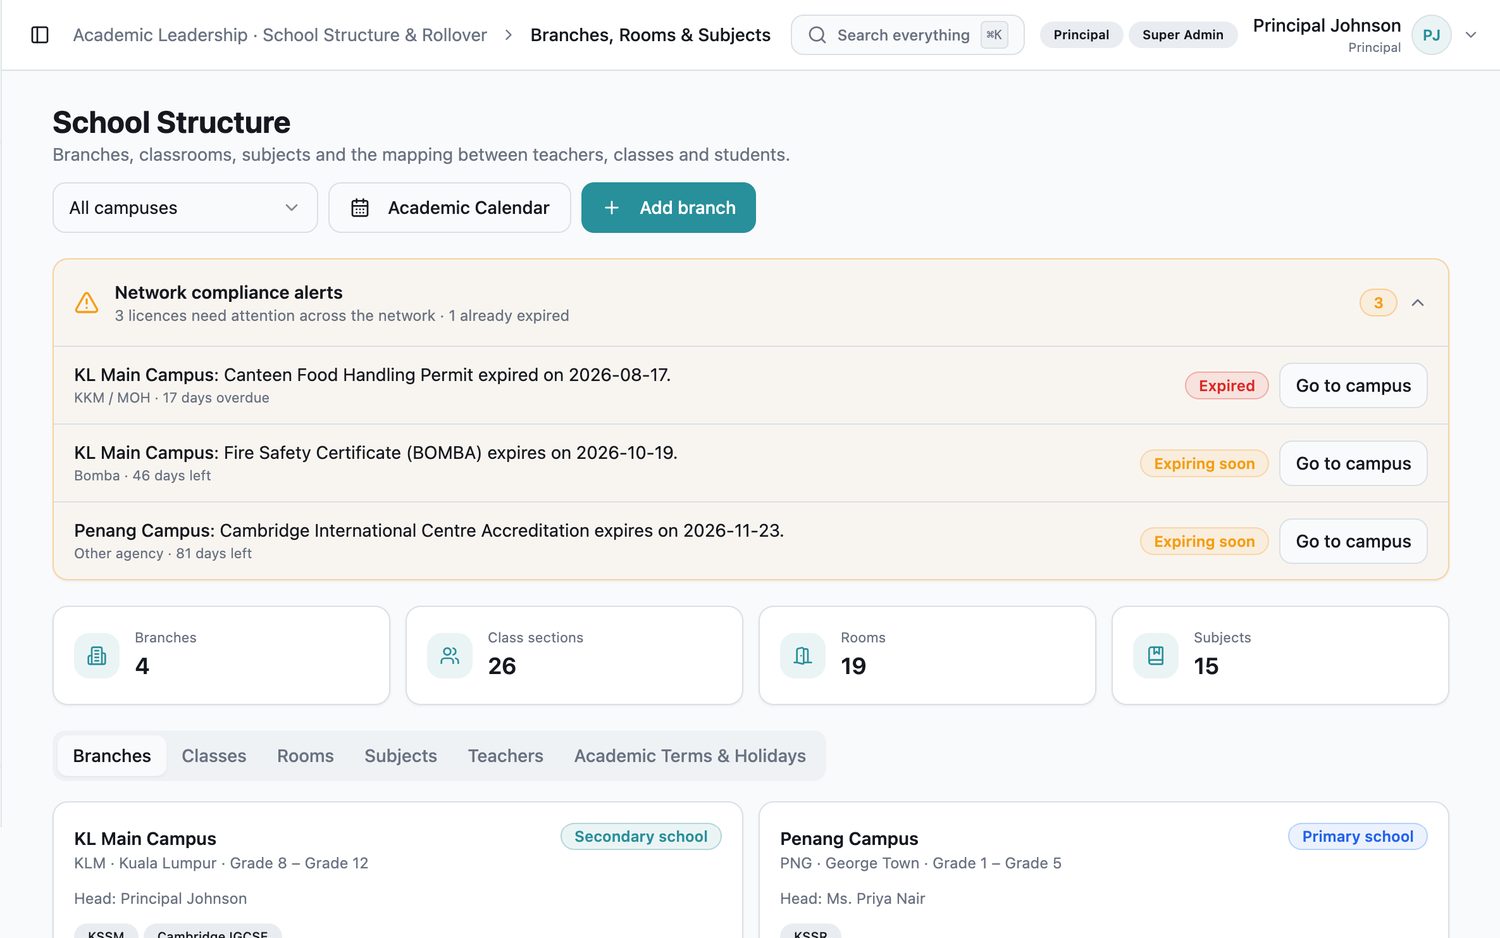1500x938 pixels.
Task: Open the All campuses dropdown
Action: tap(185, 208)
